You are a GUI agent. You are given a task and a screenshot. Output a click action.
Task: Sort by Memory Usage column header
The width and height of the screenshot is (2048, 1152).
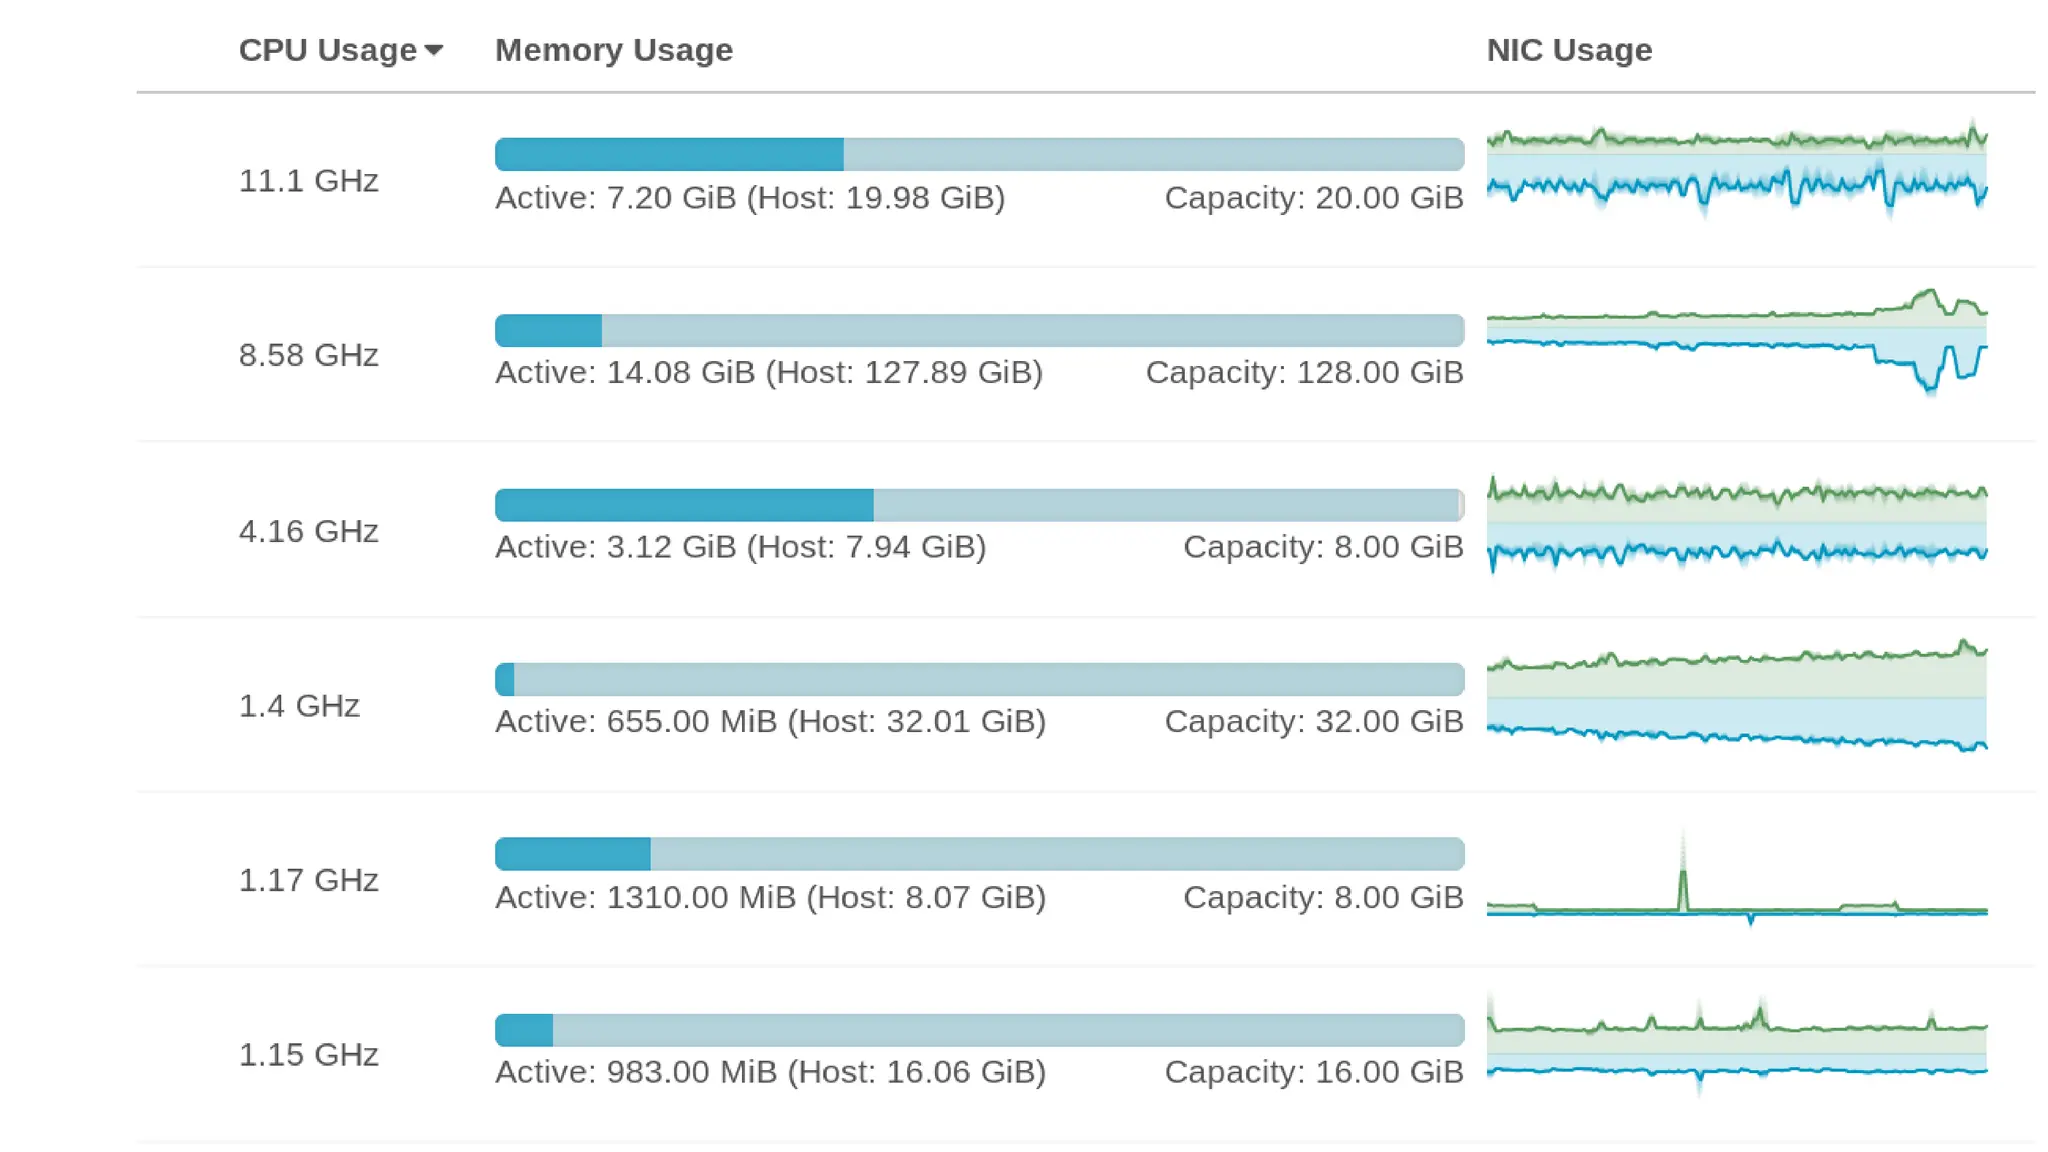[613, 50]
